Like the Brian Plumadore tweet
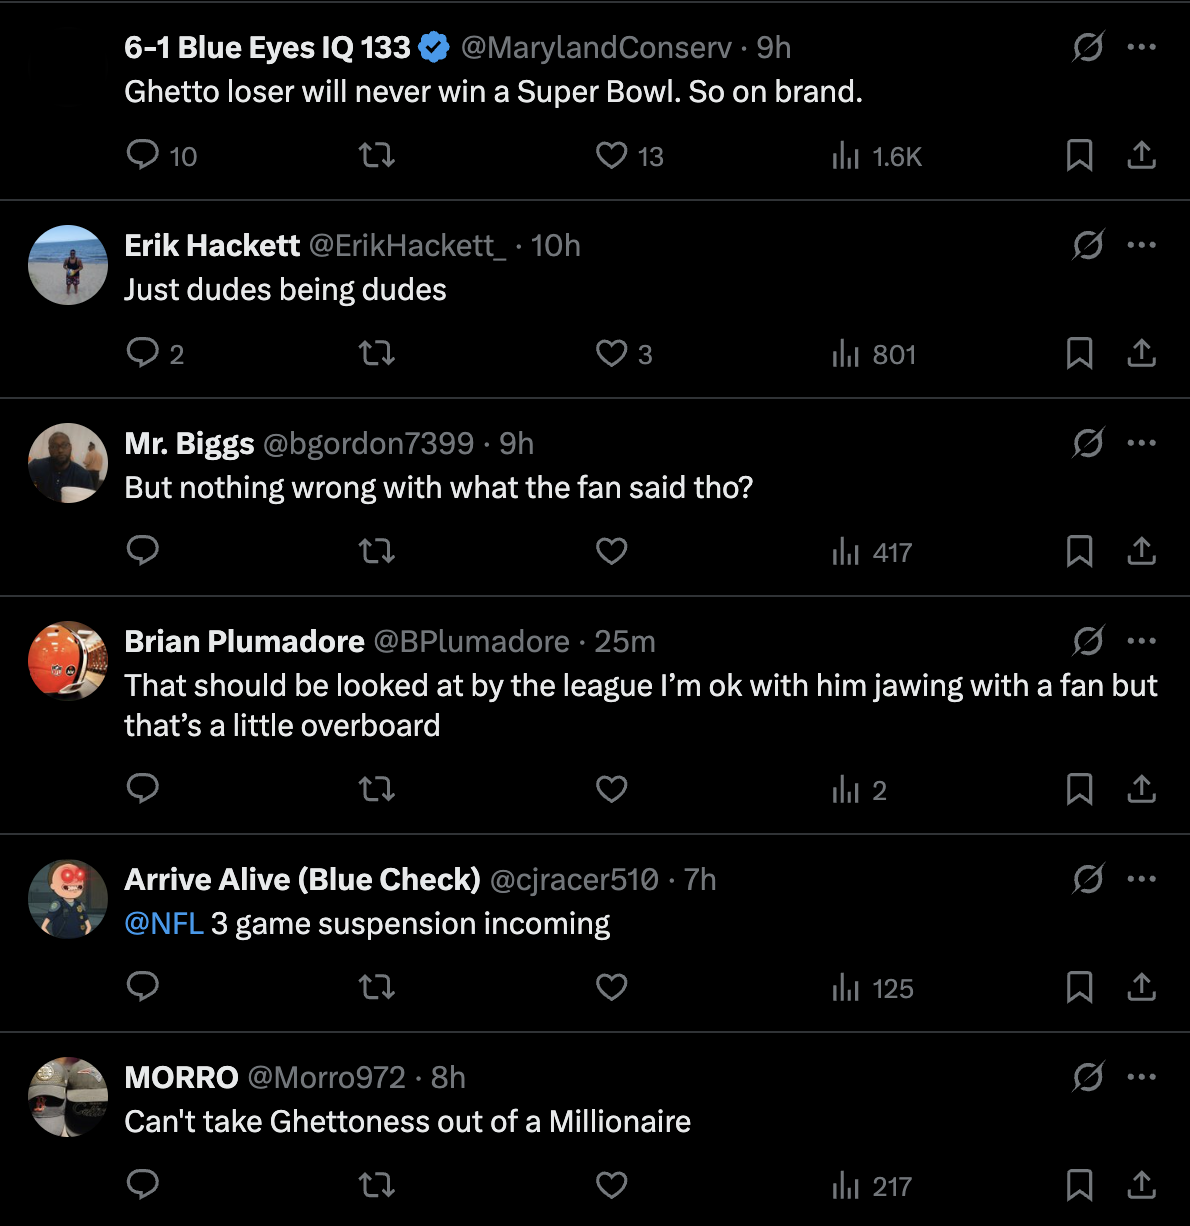The width and height of the screenshot is (1190, 1226). 612,789
